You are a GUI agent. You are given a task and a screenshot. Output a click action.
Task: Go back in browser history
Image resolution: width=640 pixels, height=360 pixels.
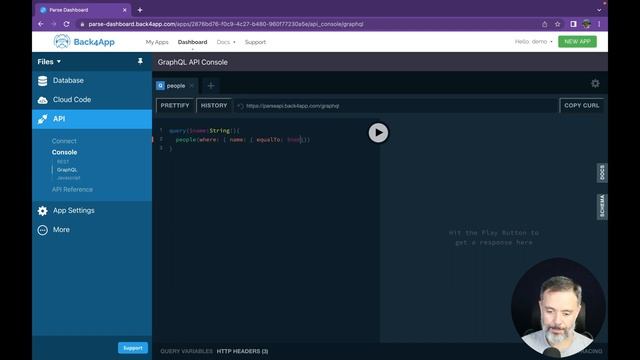coord(41,24)
